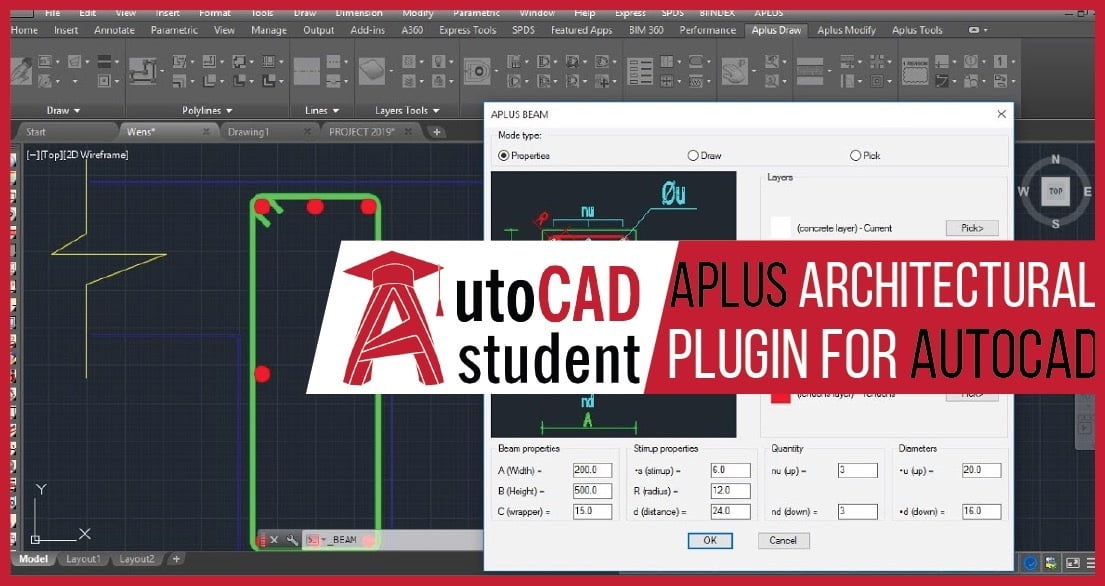Click the large stacked bars icon in ribbon
This screenshot has height=586, width=1105.
810,71
